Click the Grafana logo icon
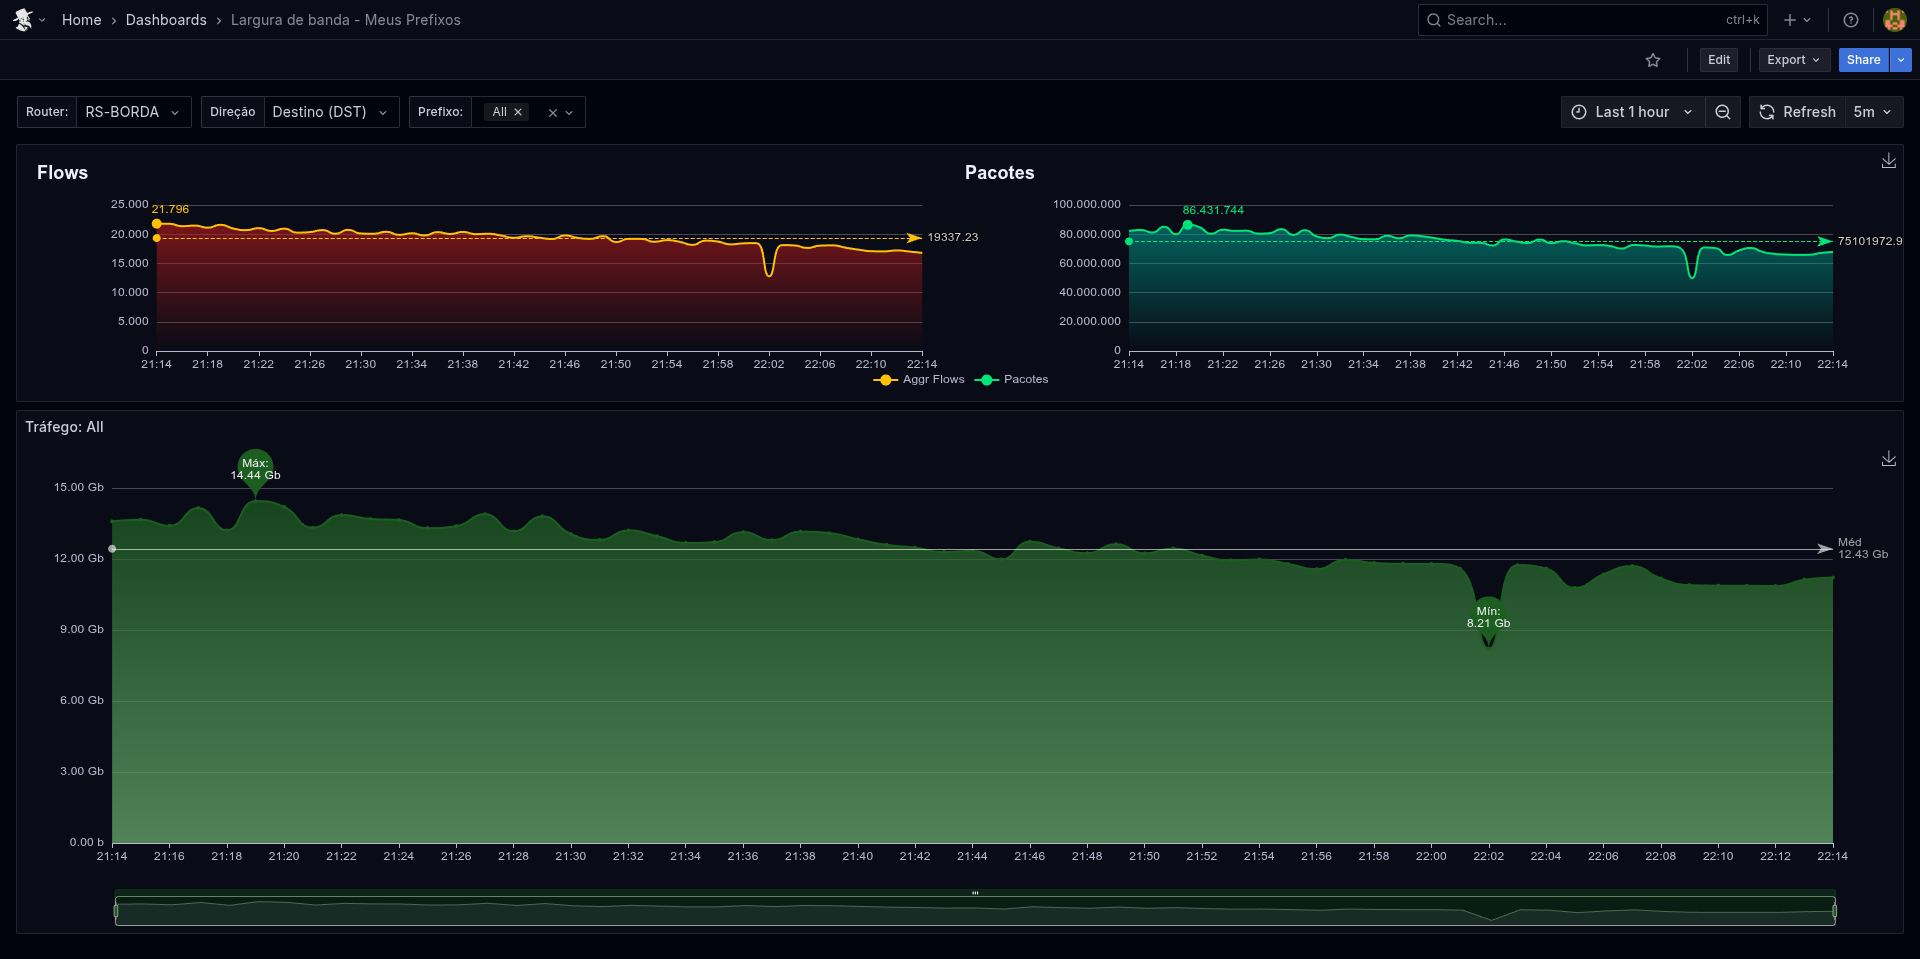The height and width of the screenshot is (959, 1920). coord(23,20)
